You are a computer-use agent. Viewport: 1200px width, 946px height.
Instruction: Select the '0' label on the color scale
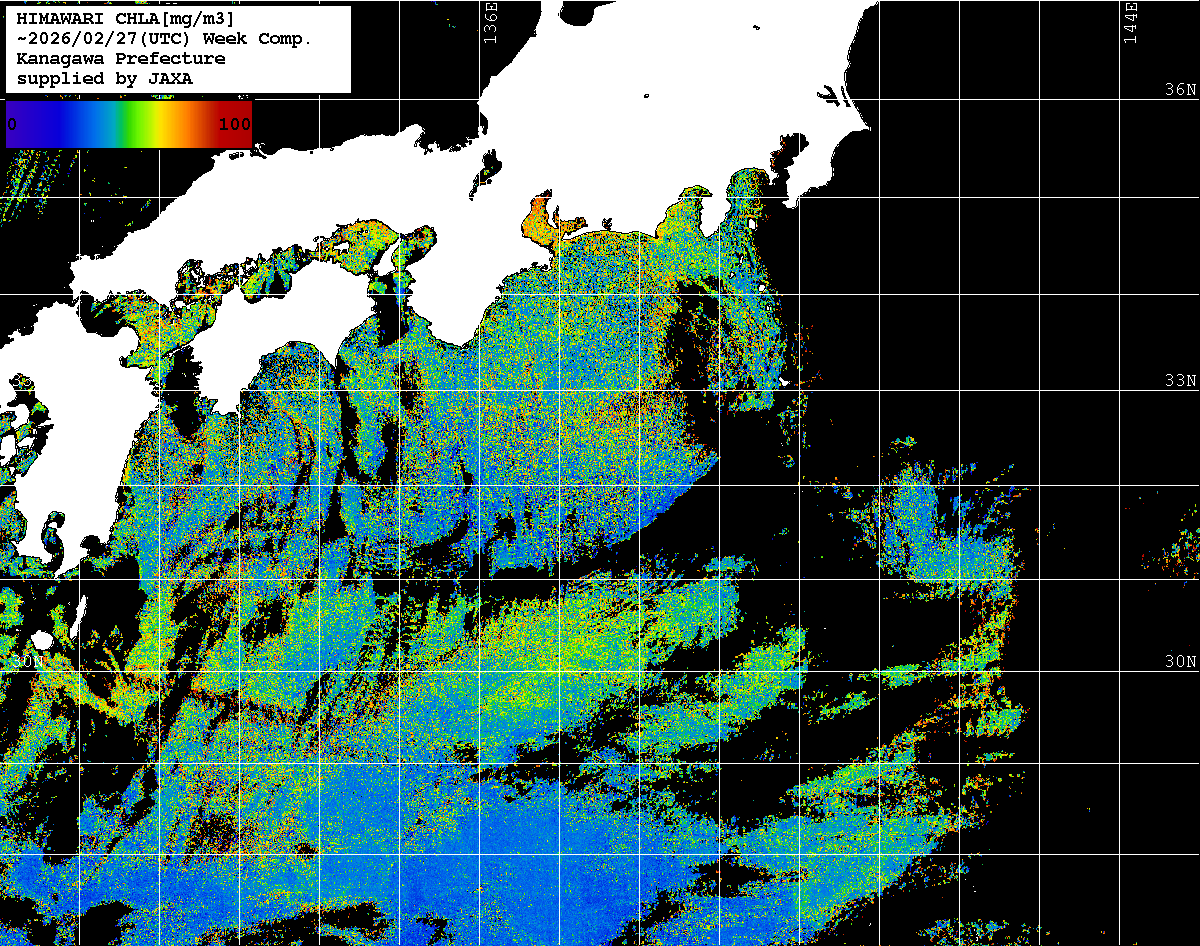12,125
